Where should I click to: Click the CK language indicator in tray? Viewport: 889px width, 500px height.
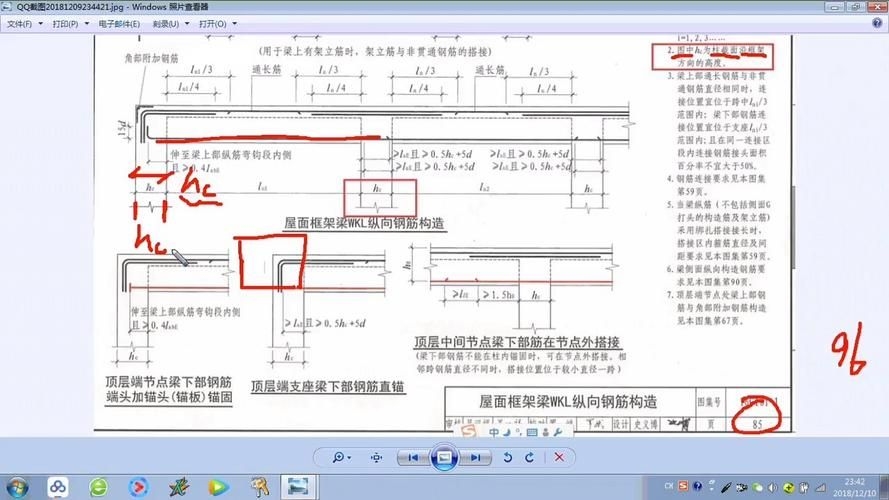click(668, 486)
